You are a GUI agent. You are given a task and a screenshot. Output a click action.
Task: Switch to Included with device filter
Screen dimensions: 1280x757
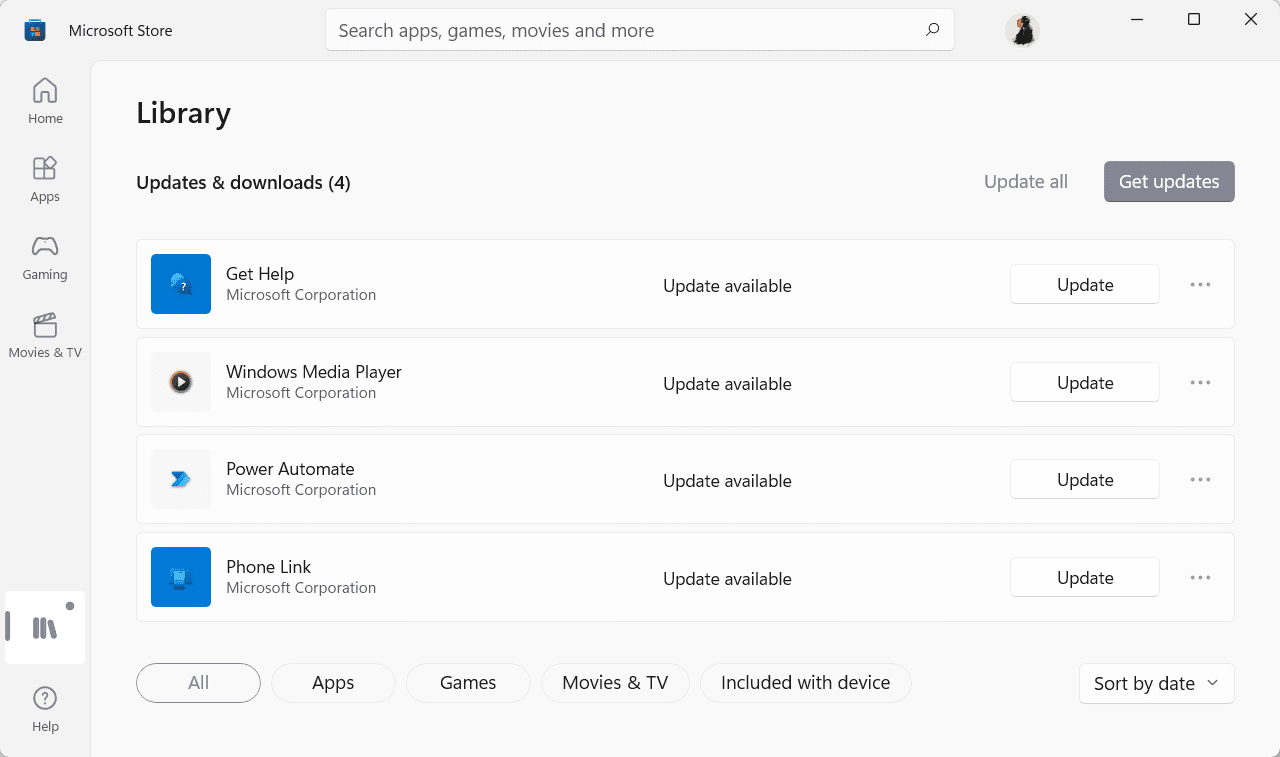click(x=805, y=683)
